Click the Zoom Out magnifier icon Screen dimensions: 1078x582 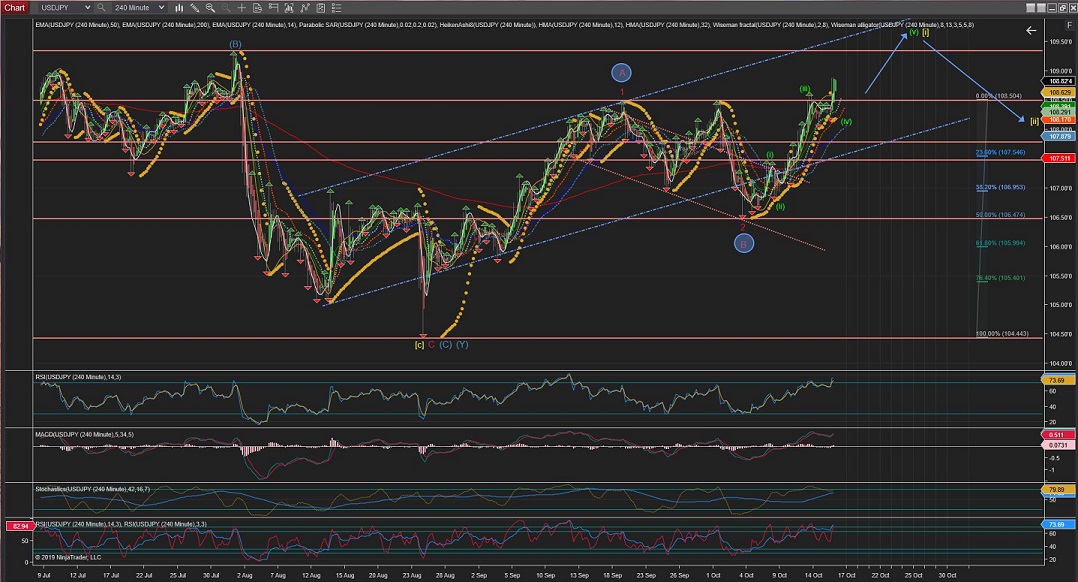226,7
